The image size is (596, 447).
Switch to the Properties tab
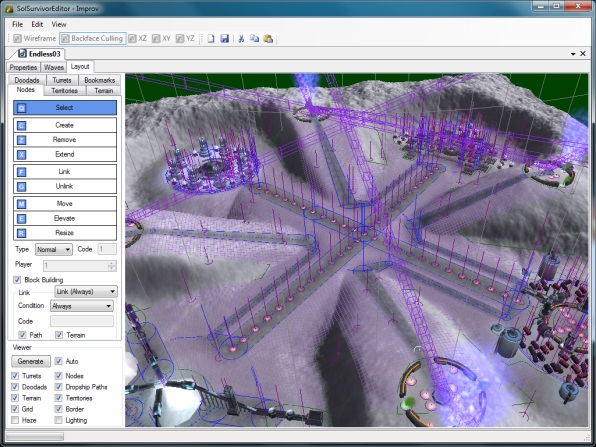tap(23, 67)
